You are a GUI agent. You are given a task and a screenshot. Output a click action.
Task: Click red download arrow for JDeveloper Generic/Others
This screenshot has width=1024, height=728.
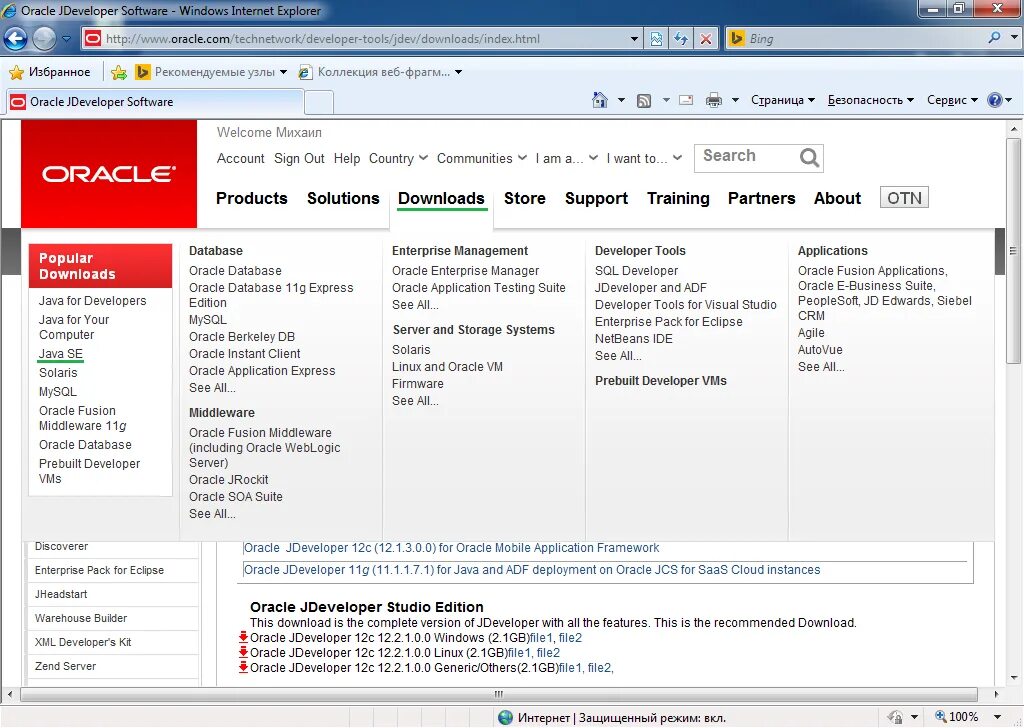coord(243,667)
